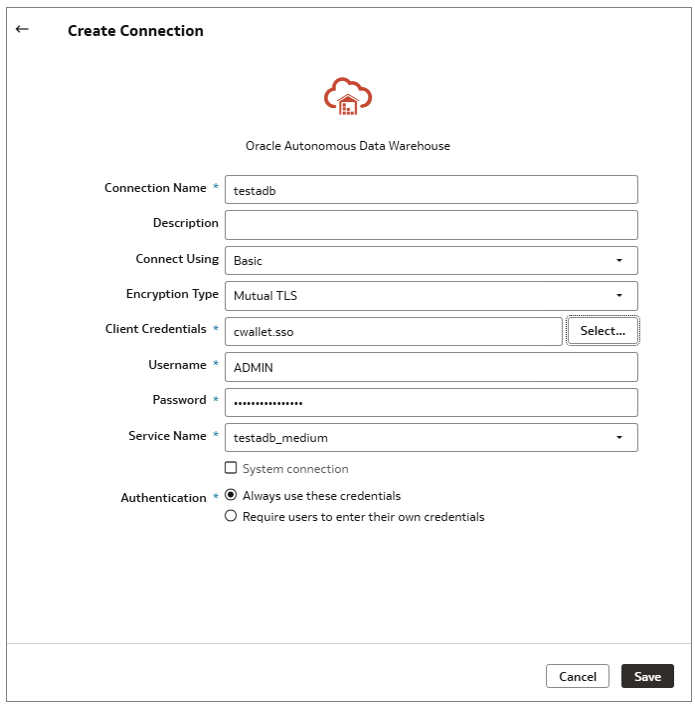This screenshot has height=705, width=695.
Task: Click the Connection Name field
Action: [x=431, y=189]
